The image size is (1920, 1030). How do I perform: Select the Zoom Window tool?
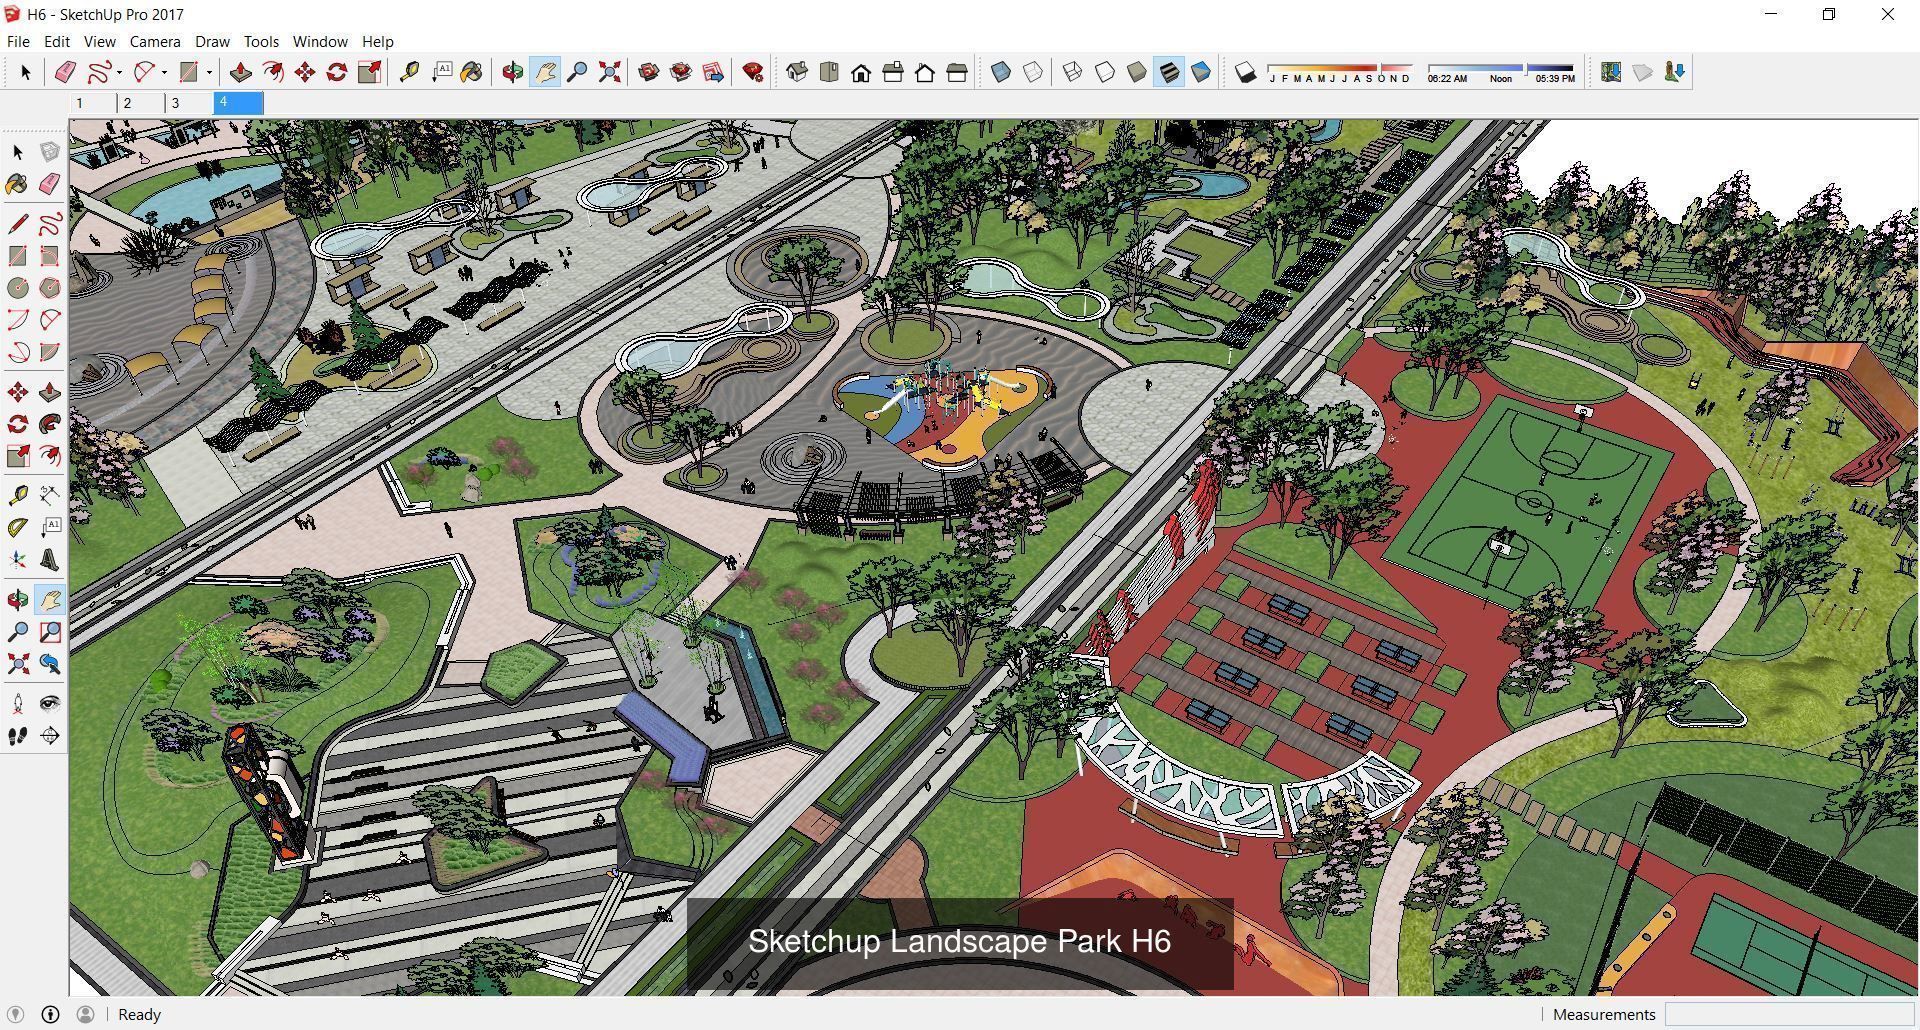(x=49, y=632)
